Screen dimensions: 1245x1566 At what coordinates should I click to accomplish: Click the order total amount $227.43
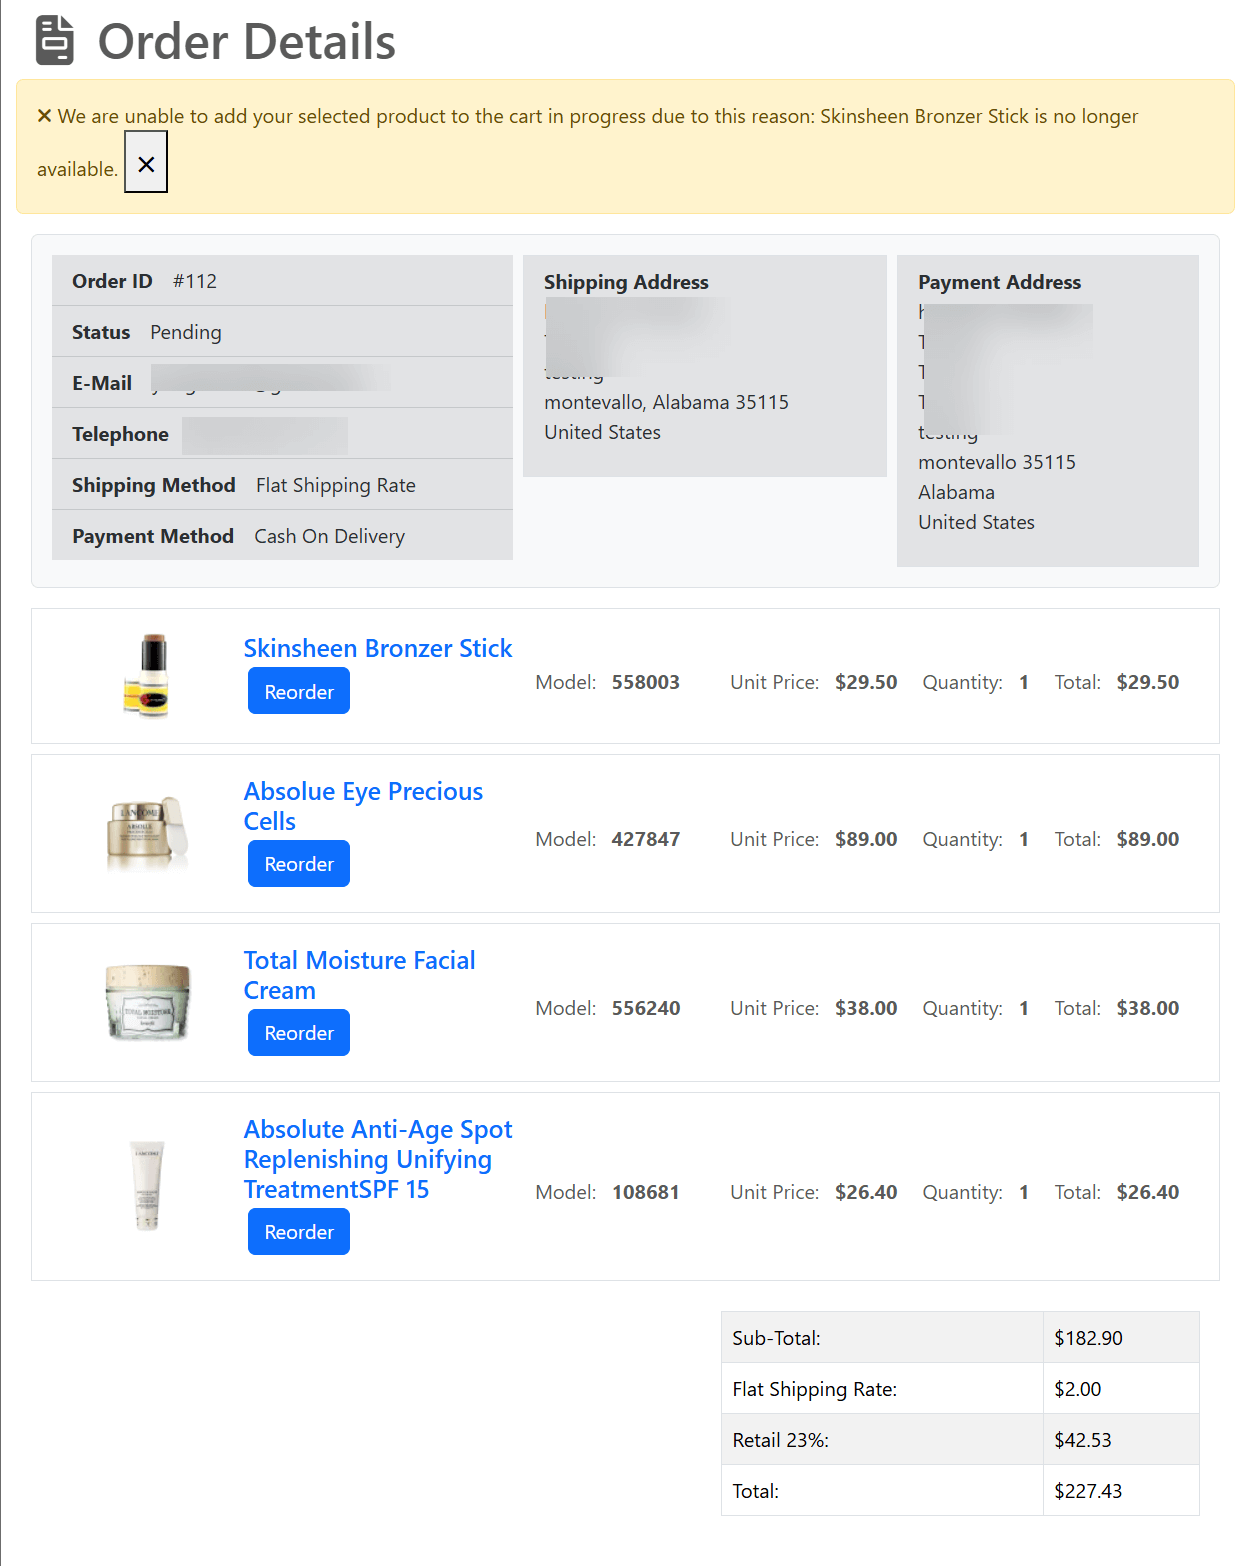[x=1088, y=1491]
